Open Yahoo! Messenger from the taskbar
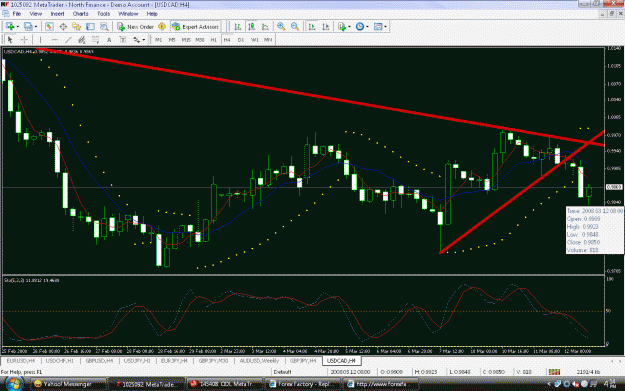Image resolution: width=625 pixels, height=391 pixels. point(69,384)
